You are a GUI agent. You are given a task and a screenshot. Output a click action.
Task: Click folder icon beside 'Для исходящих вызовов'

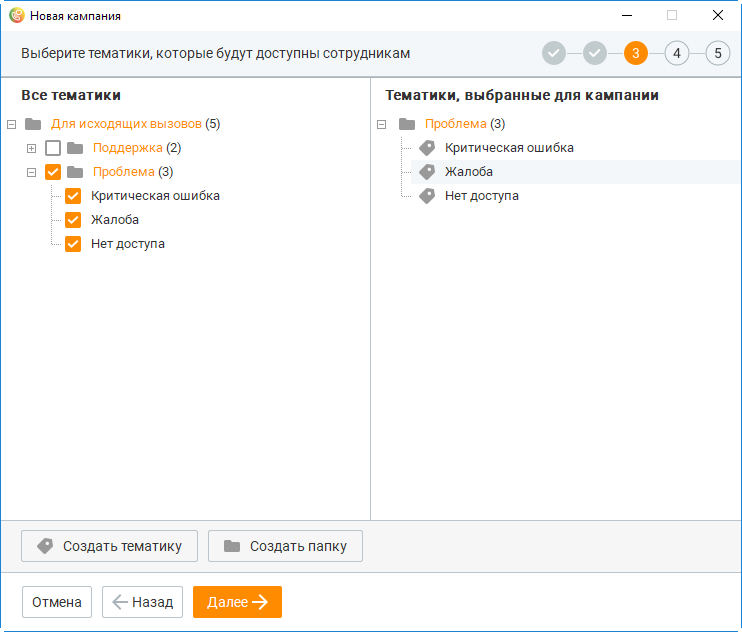tap(33, 124)
